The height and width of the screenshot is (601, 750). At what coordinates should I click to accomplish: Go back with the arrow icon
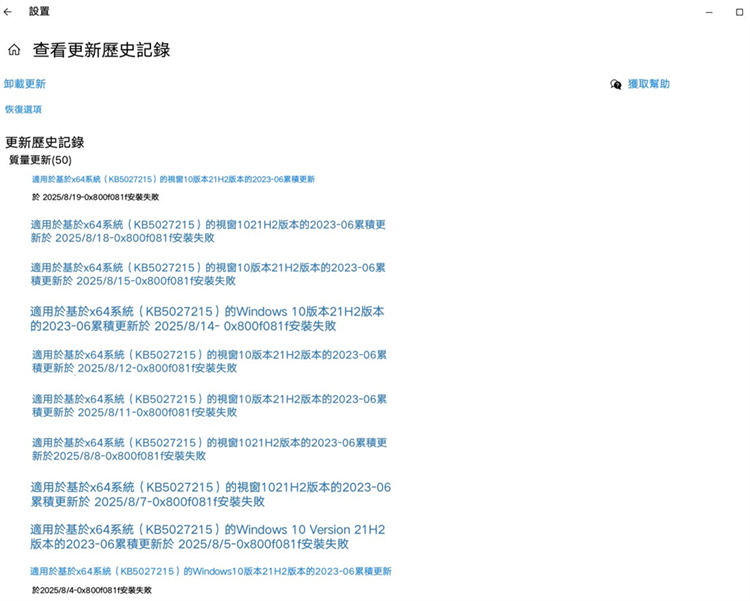tap(8, 12)
